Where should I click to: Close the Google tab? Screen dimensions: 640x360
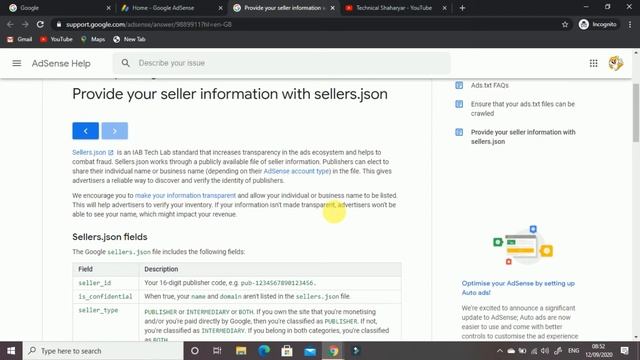[x=108, y=8]
